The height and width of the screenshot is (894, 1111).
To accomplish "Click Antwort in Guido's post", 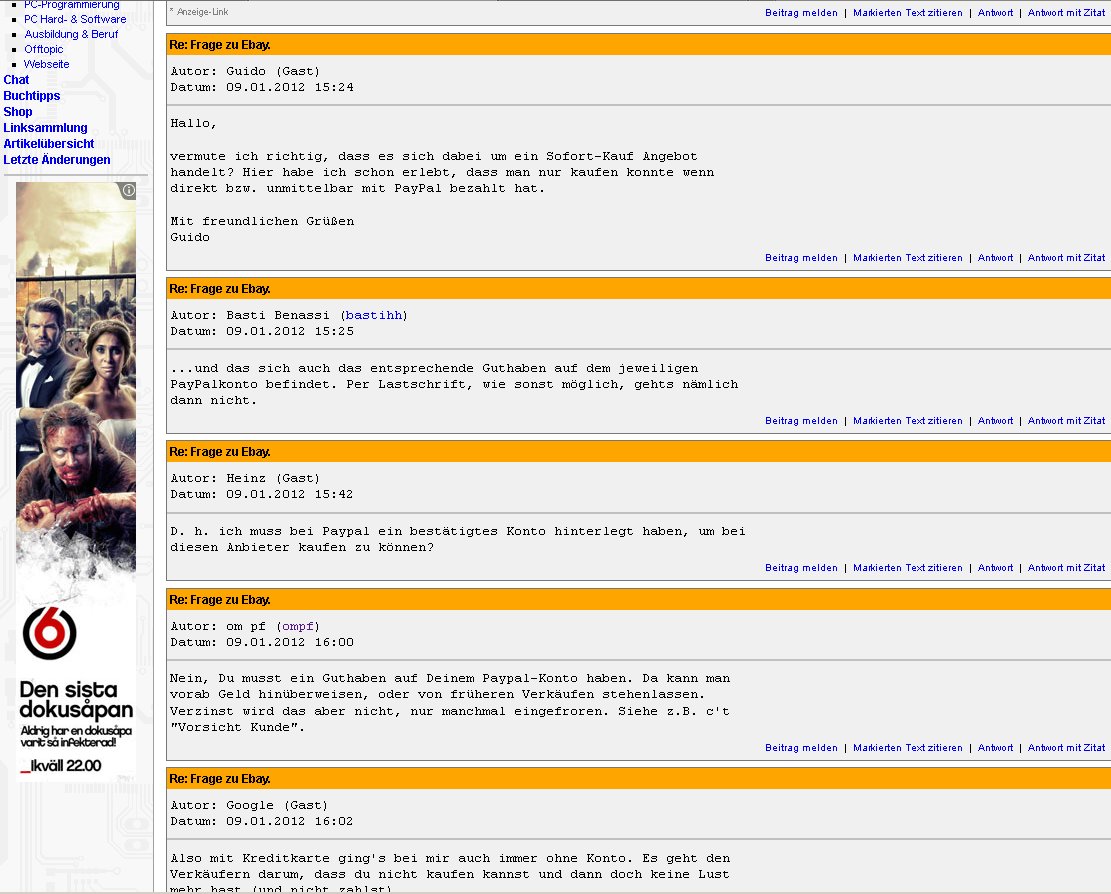I will pos(996,258).
